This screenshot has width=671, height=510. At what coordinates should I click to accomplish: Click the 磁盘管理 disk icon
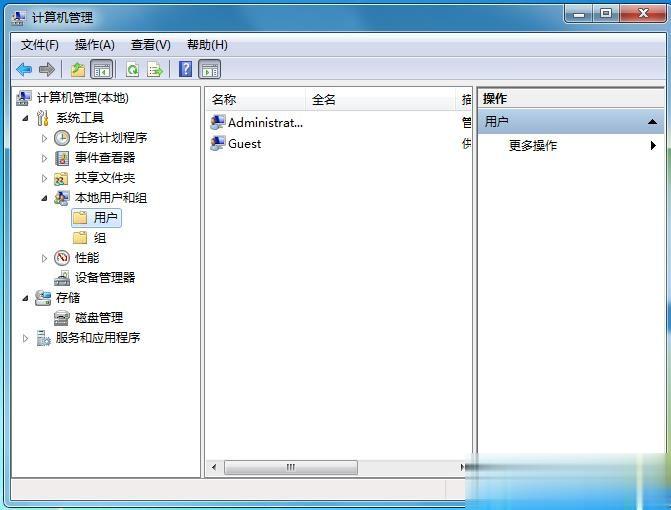click(62, 318)
